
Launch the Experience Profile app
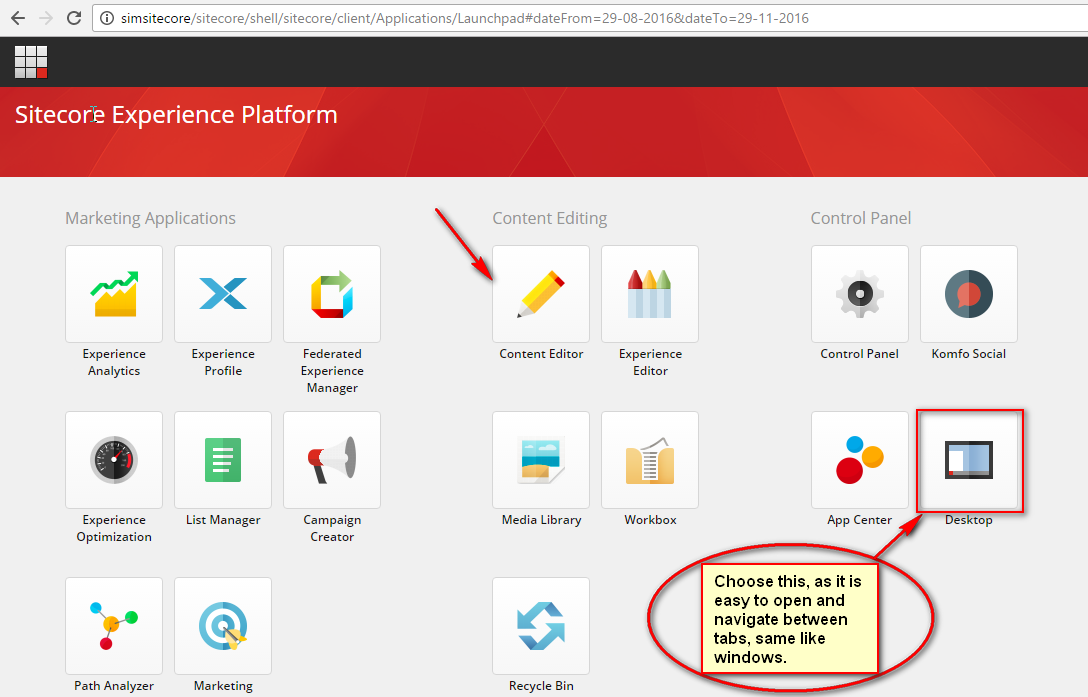pyautogui.click(x=223, y=294)
